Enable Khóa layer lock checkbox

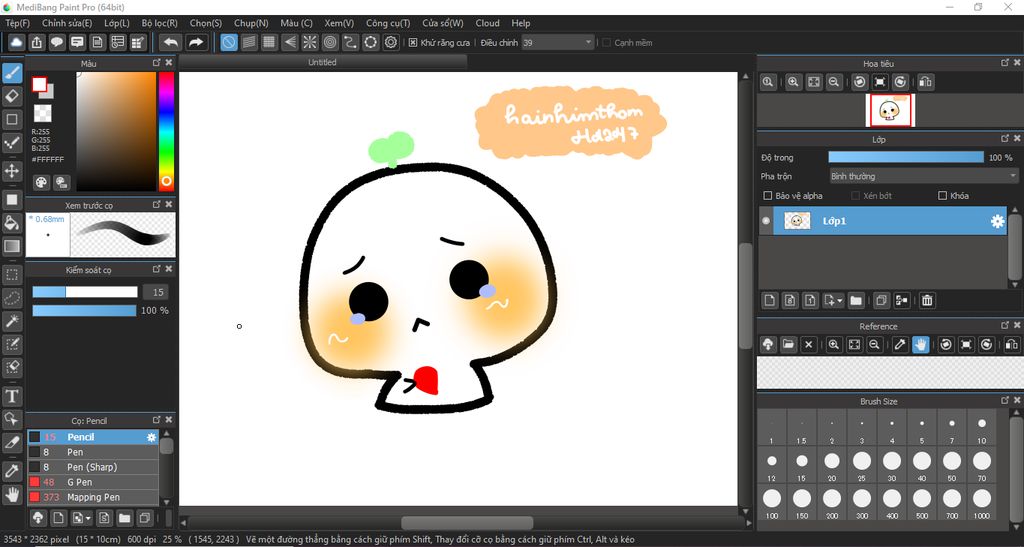coord(942,195)
